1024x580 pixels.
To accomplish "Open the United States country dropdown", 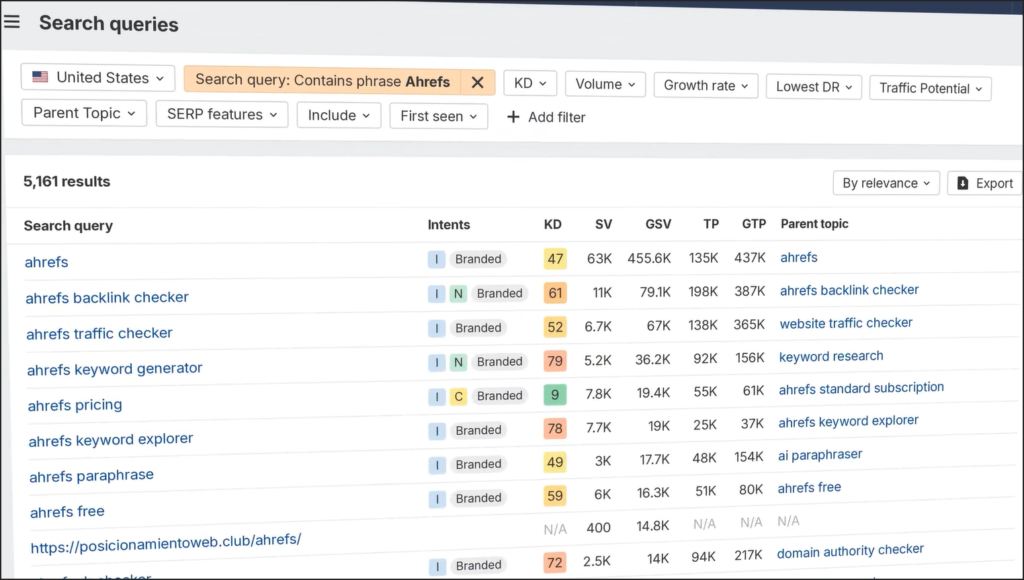I will coord(98,78).
